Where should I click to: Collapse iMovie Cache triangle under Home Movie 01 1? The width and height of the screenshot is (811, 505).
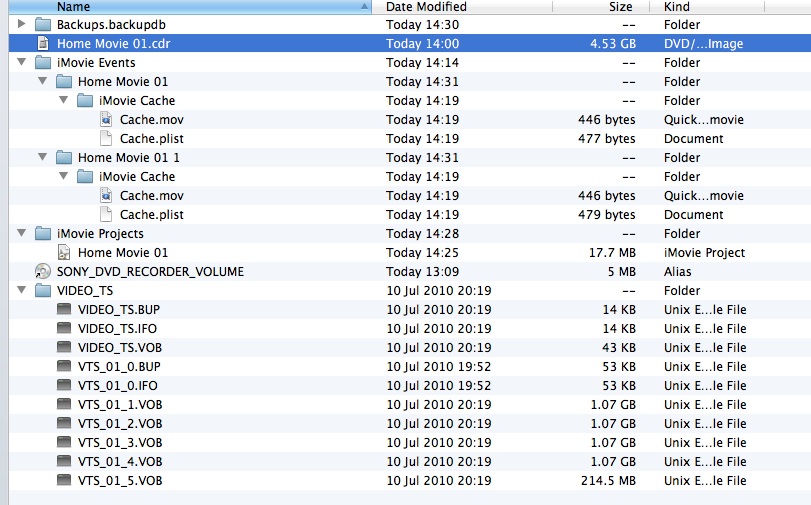64,176
